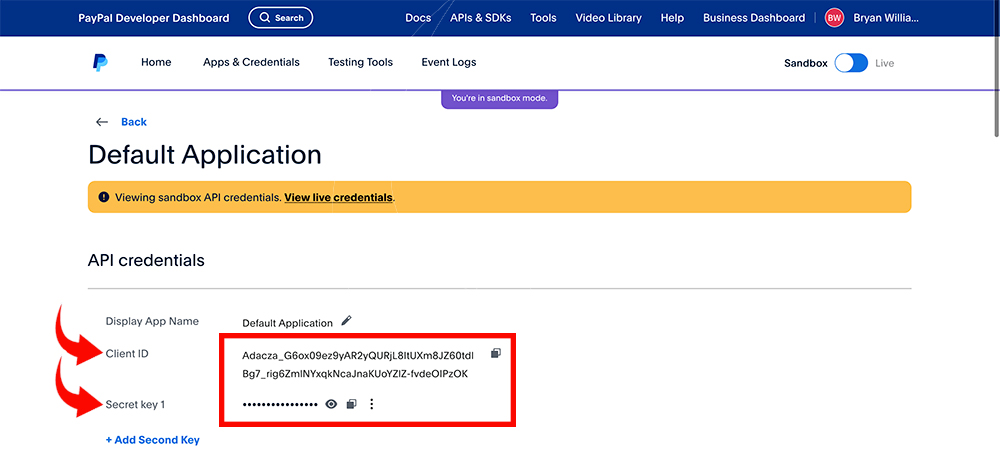Image resolution: width=1000 pixels, height=462 pixels.
Task: Click the View live credentials link
Action: [338, 197]
